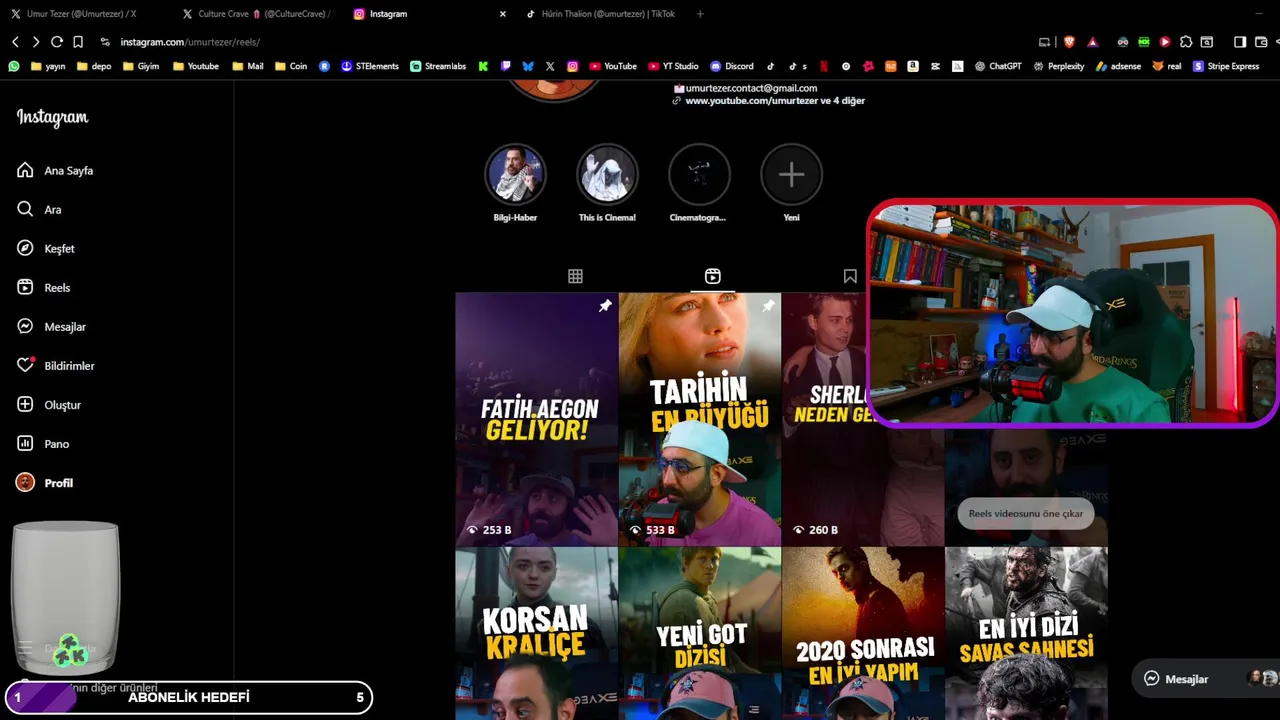Open ChatGPT bookmark
Image resolution: width=1280 pixels, height=720 pixels.
coord(998,66)
